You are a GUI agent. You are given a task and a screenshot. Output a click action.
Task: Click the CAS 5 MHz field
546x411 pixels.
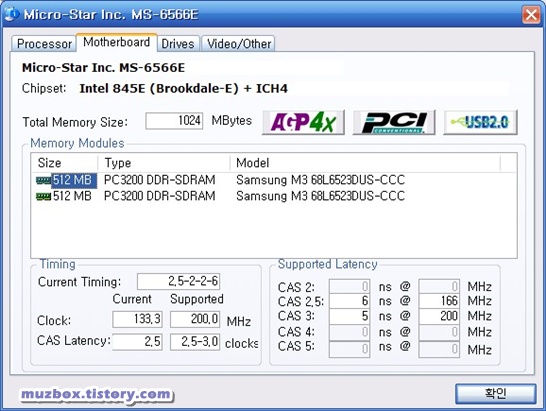439,349
